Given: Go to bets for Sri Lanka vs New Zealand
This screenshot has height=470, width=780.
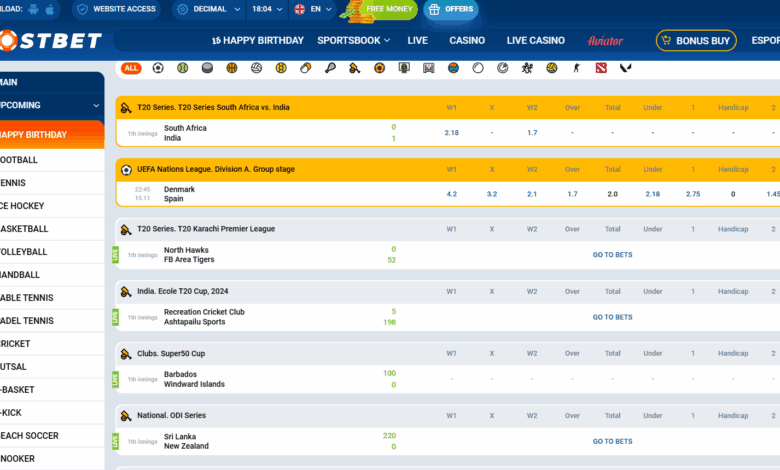Looking at the screenshot, I should coord(612,442).
